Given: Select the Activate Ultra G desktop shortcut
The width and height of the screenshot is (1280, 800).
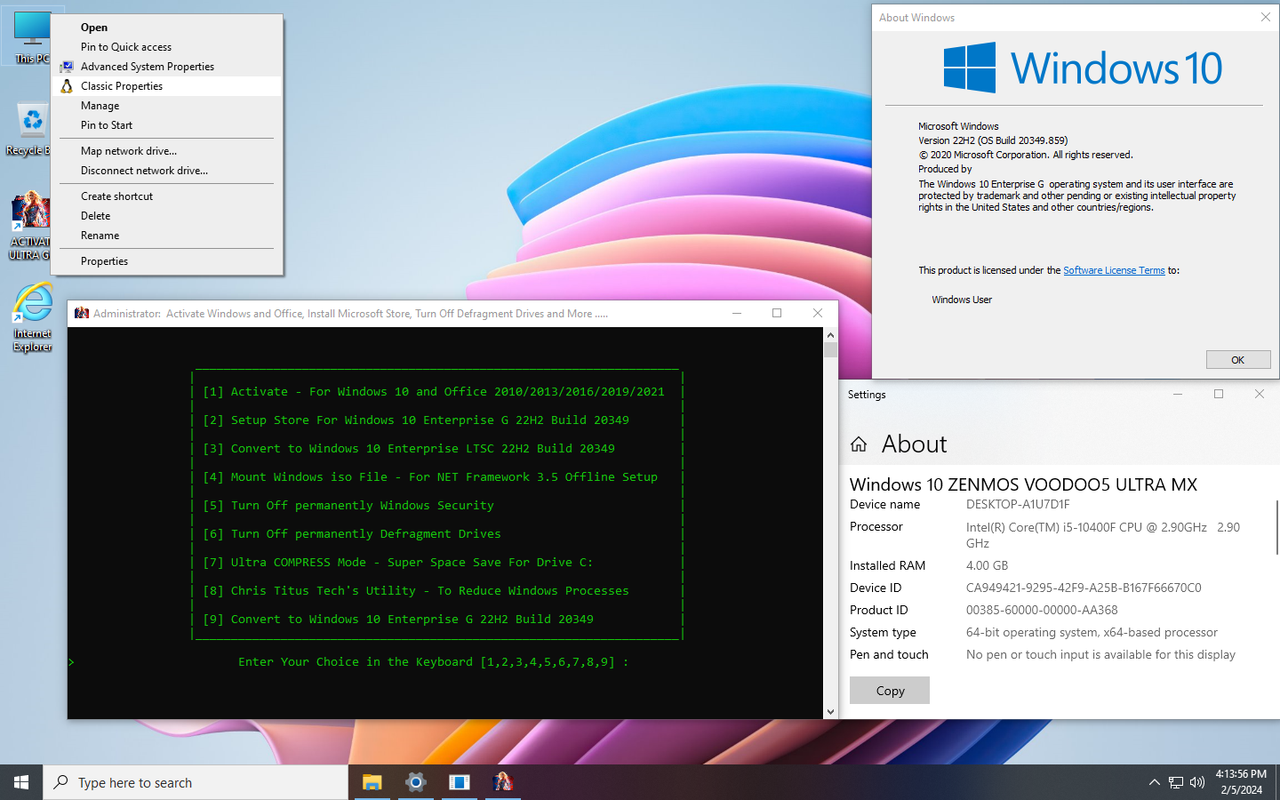Looking at the screenshot, I should (x=31, y=227).
